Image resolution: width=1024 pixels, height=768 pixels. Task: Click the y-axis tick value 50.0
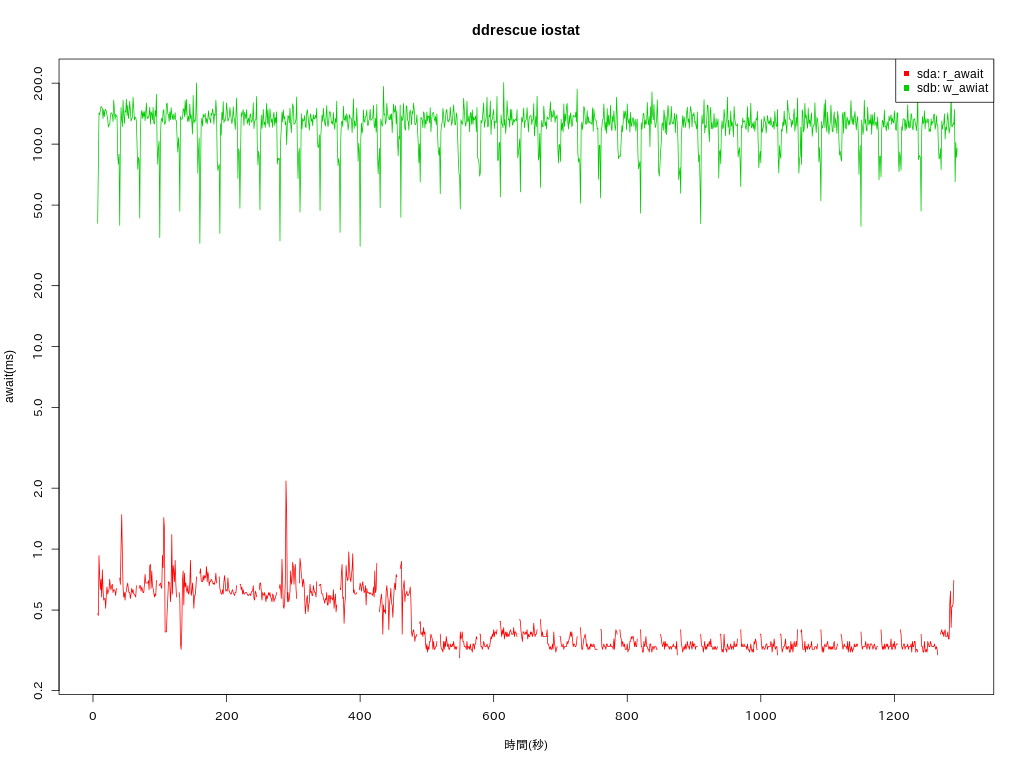[x=38, y=205]
